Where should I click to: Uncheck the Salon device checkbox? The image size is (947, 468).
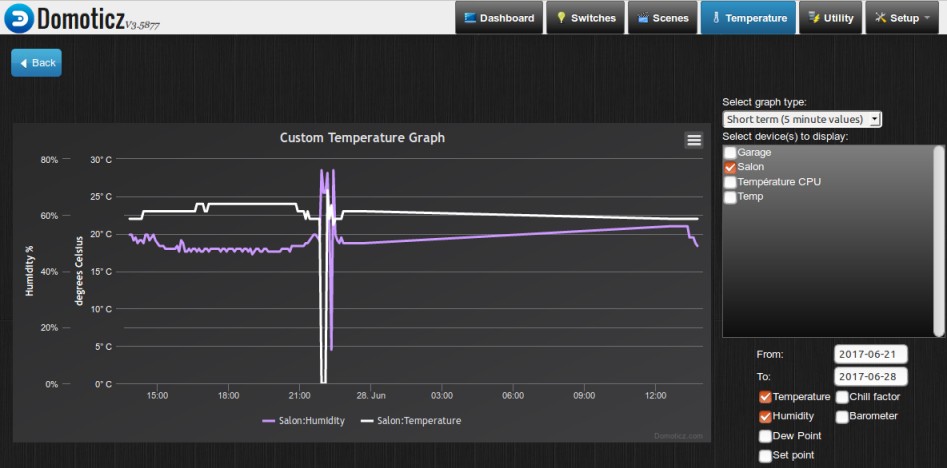(x=730, y=167)
